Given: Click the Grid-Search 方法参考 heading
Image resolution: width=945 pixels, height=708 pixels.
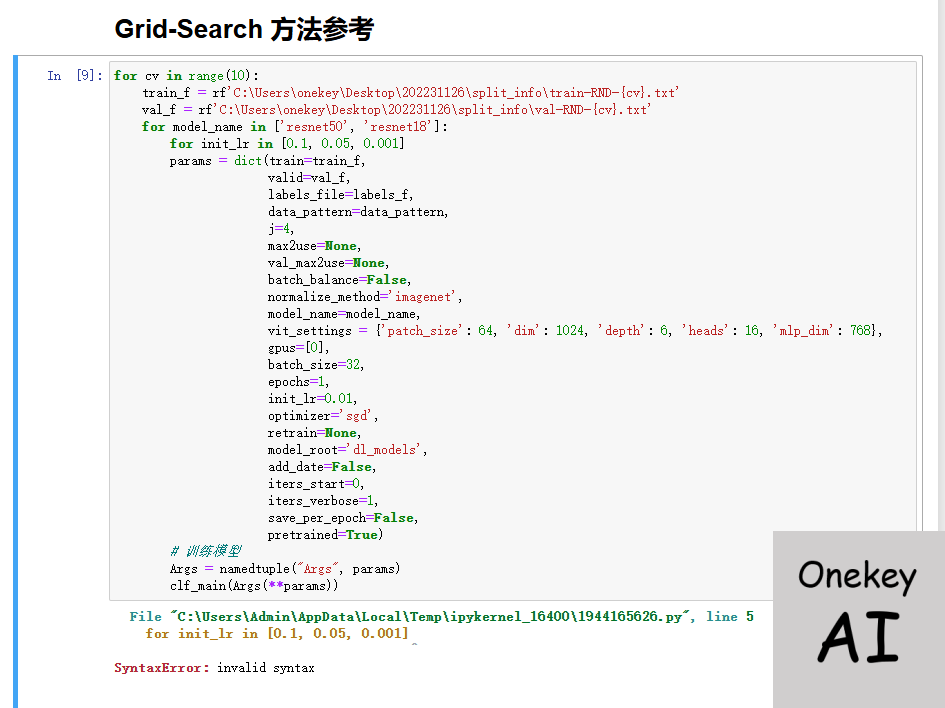Looking at the screenshot, I should (x=244, y=29).
